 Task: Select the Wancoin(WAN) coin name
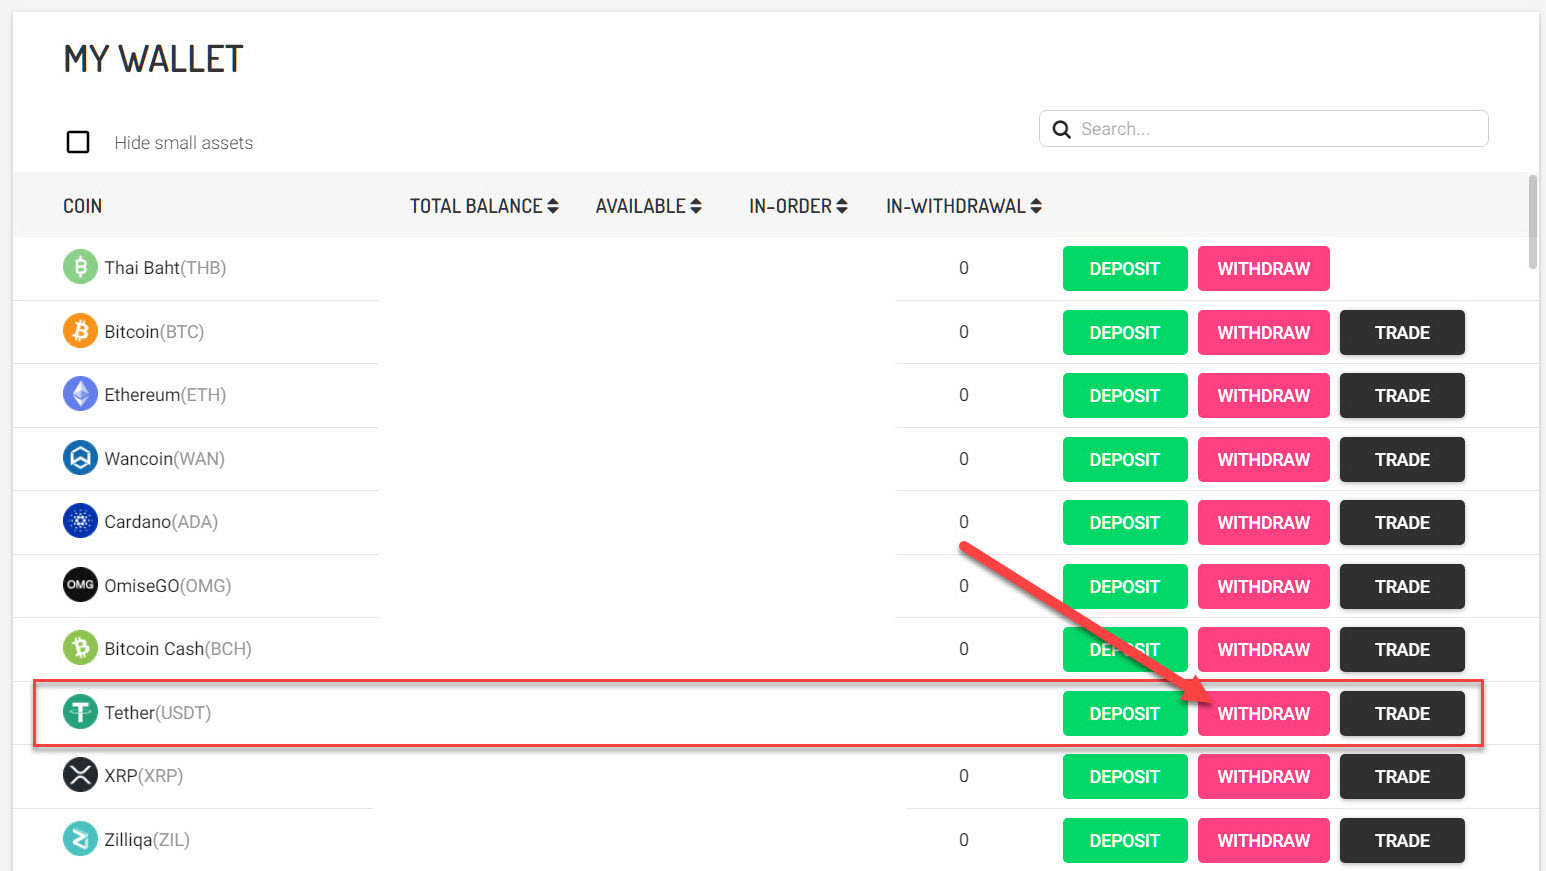[164, 458]
